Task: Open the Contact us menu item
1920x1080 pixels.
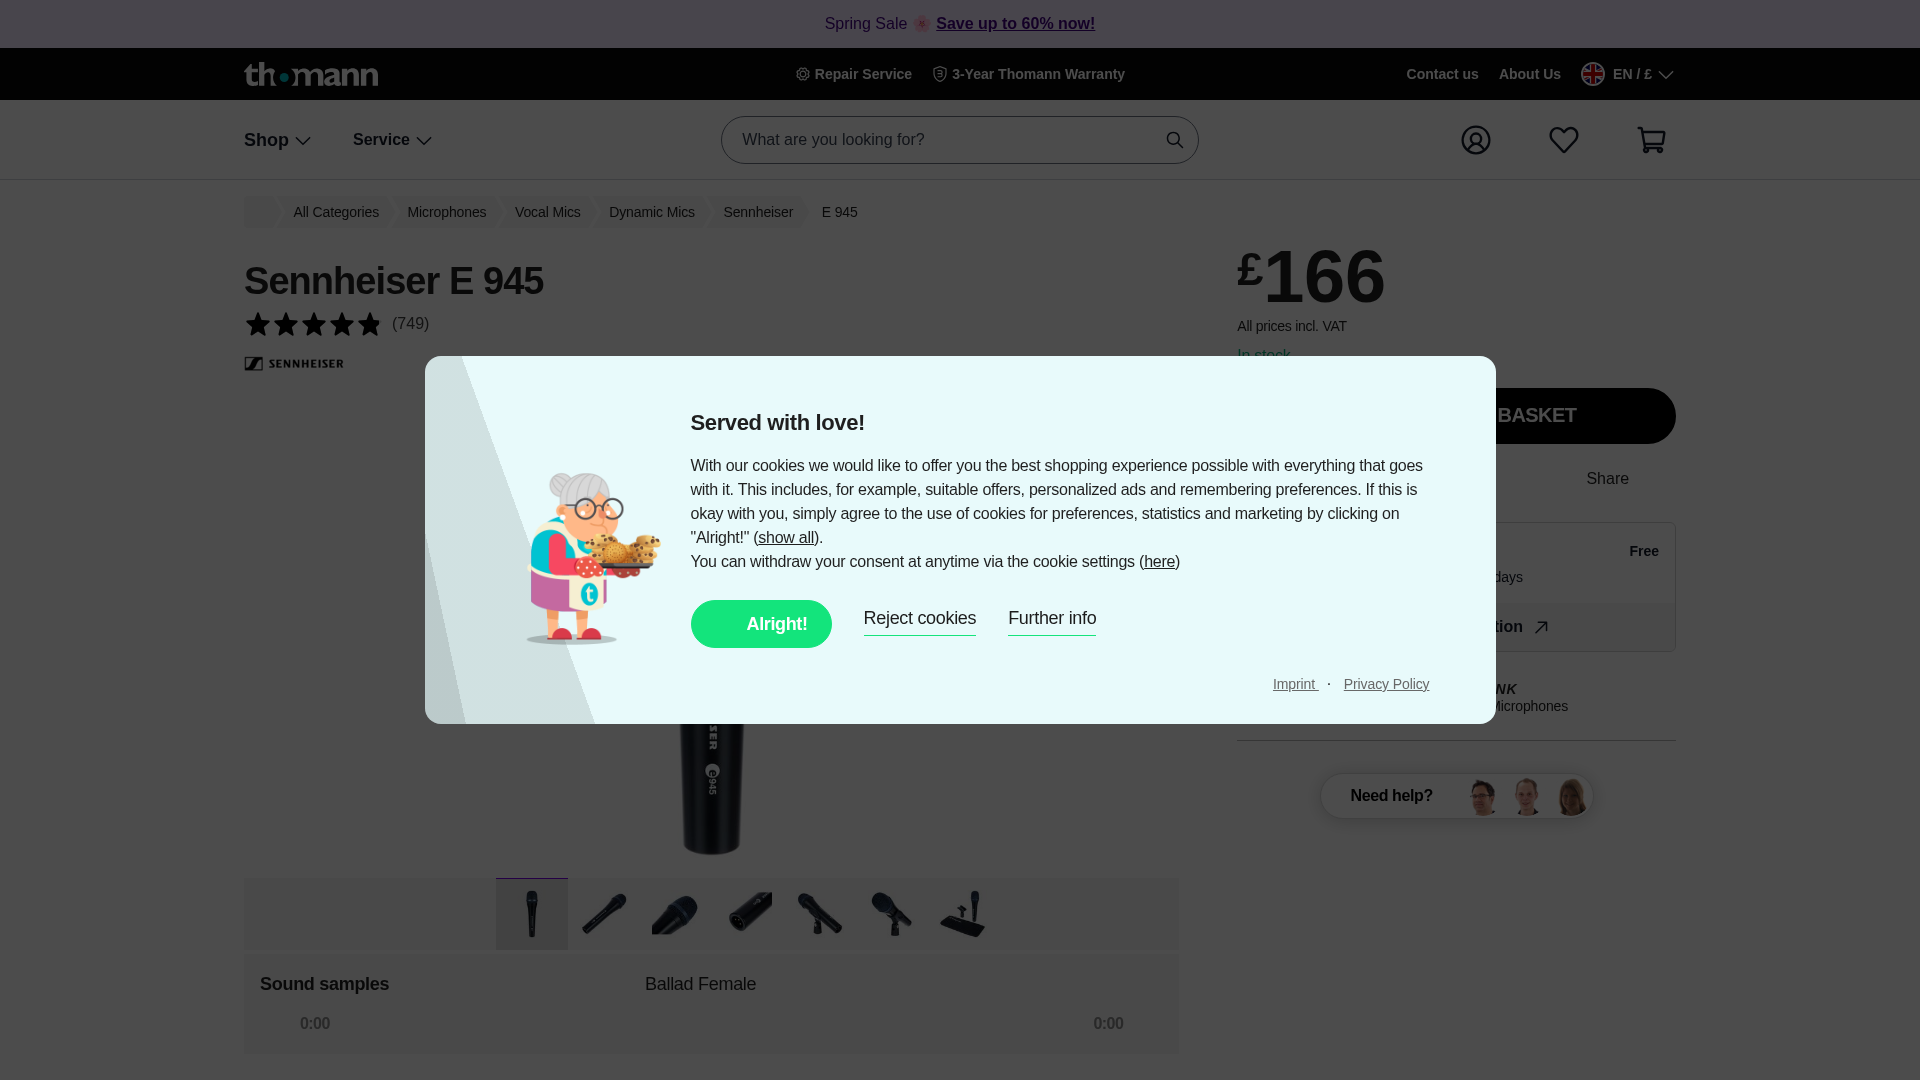Action: [x=1442, y=74]
